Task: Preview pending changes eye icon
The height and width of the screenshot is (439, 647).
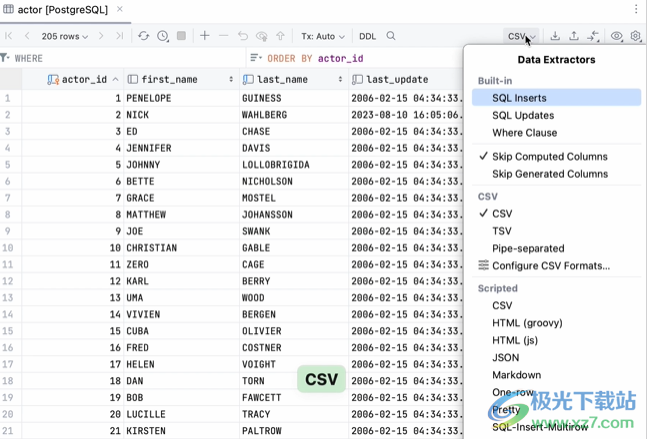Action: tap(262, 36)
